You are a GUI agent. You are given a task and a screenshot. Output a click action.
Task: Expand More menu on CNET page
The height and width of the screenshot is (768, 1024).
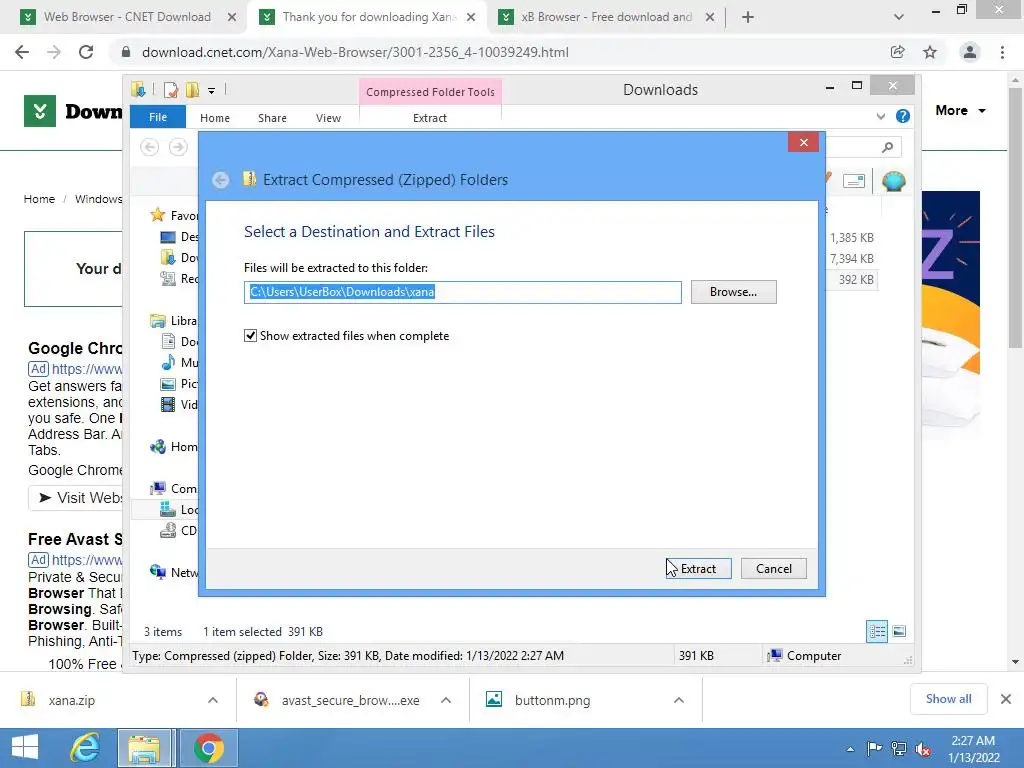click(x=960, y=111)
